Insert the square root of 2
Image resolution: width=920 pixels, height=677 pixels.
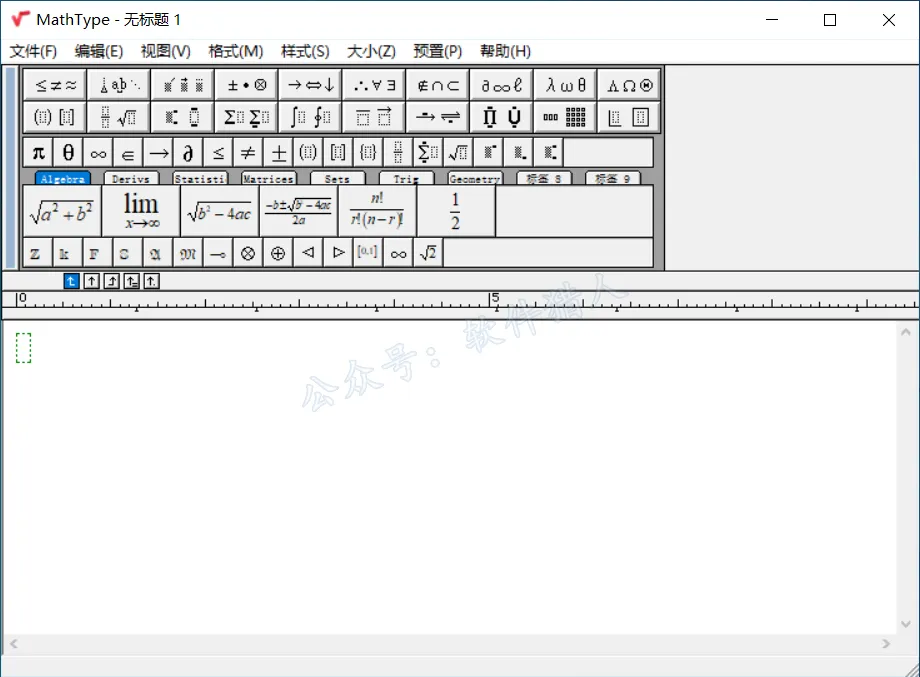pos(428,253)
